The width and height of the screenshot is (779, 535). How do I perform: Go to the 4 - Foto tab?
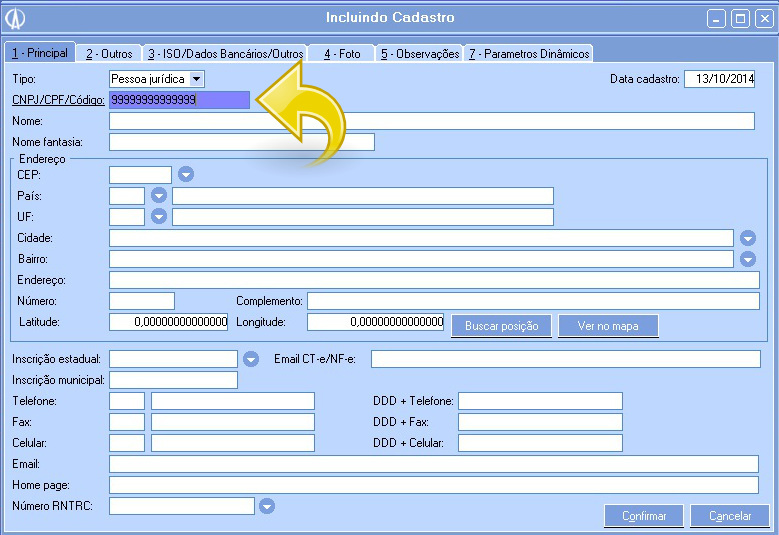(x=342, y=53)
